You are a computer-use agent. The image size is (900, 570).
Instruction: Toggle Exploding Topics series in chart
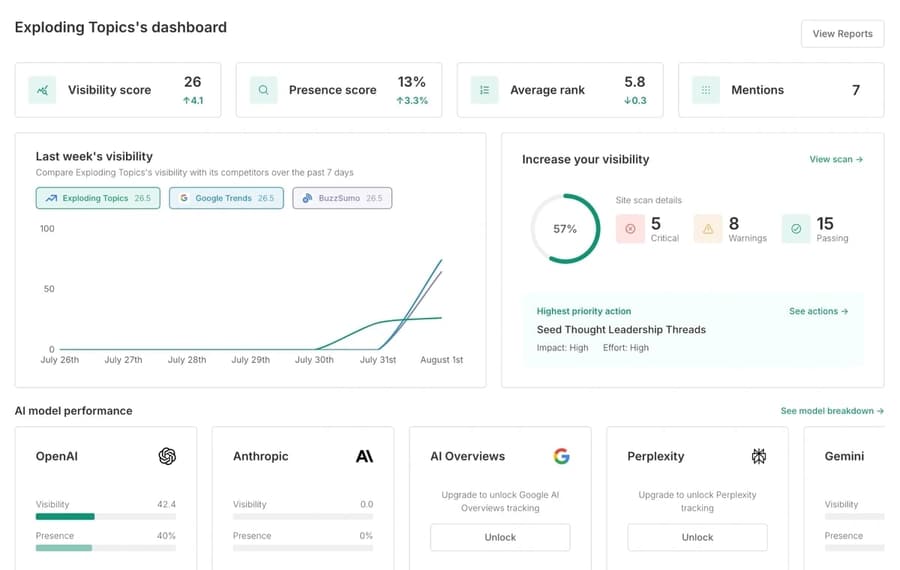98,198
